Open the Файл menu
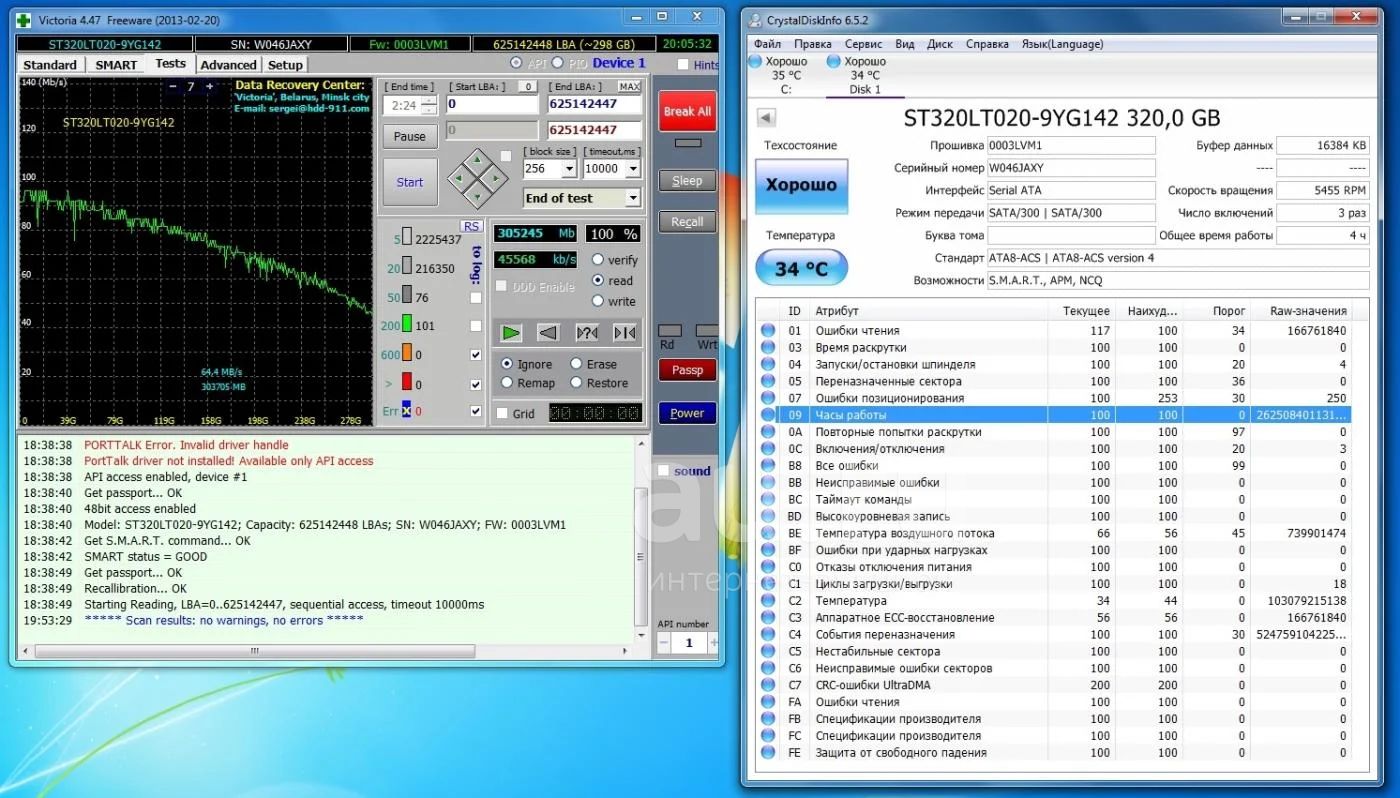 click(x=768, y=44)
